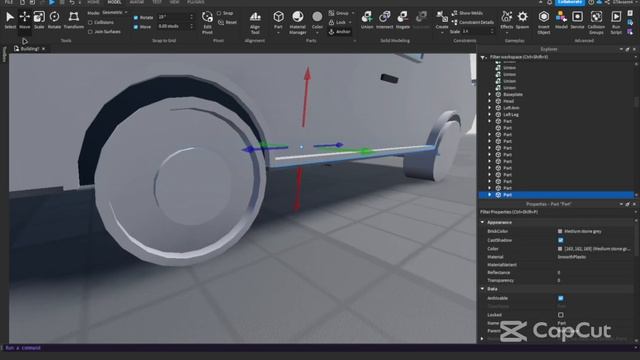This screenshot has height=360, width=640.
Task: Click the Anchor button
Action: [x=340, y=31]
